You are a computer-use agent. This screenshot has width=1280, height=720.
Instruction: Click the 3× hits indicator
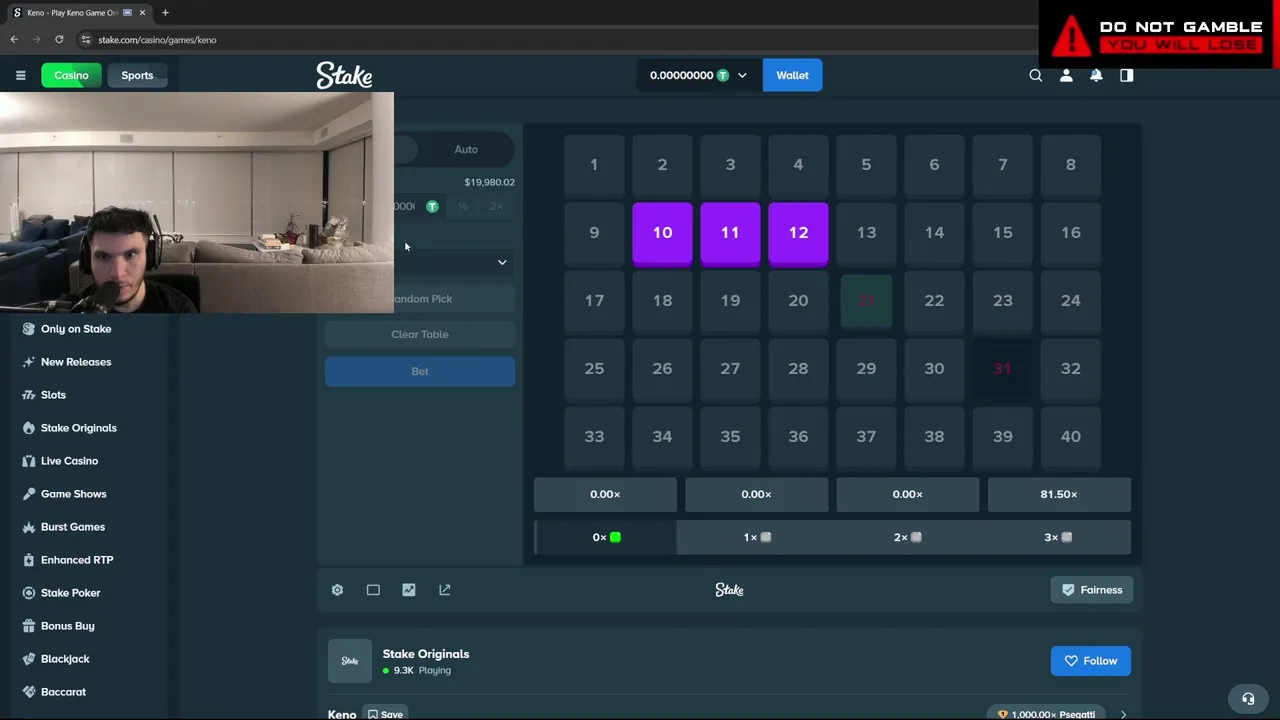(1058, 537)
